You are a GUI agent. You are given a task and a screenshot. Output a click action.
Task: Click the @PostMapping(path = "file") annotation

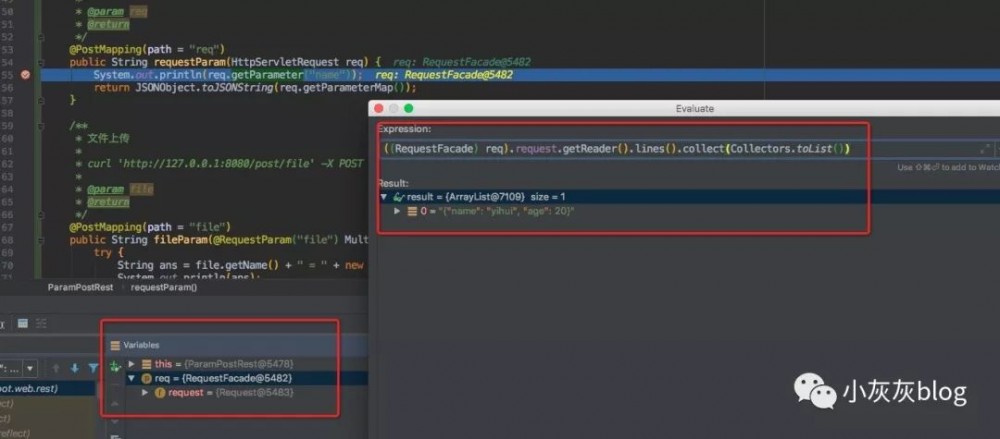(150, 227)
